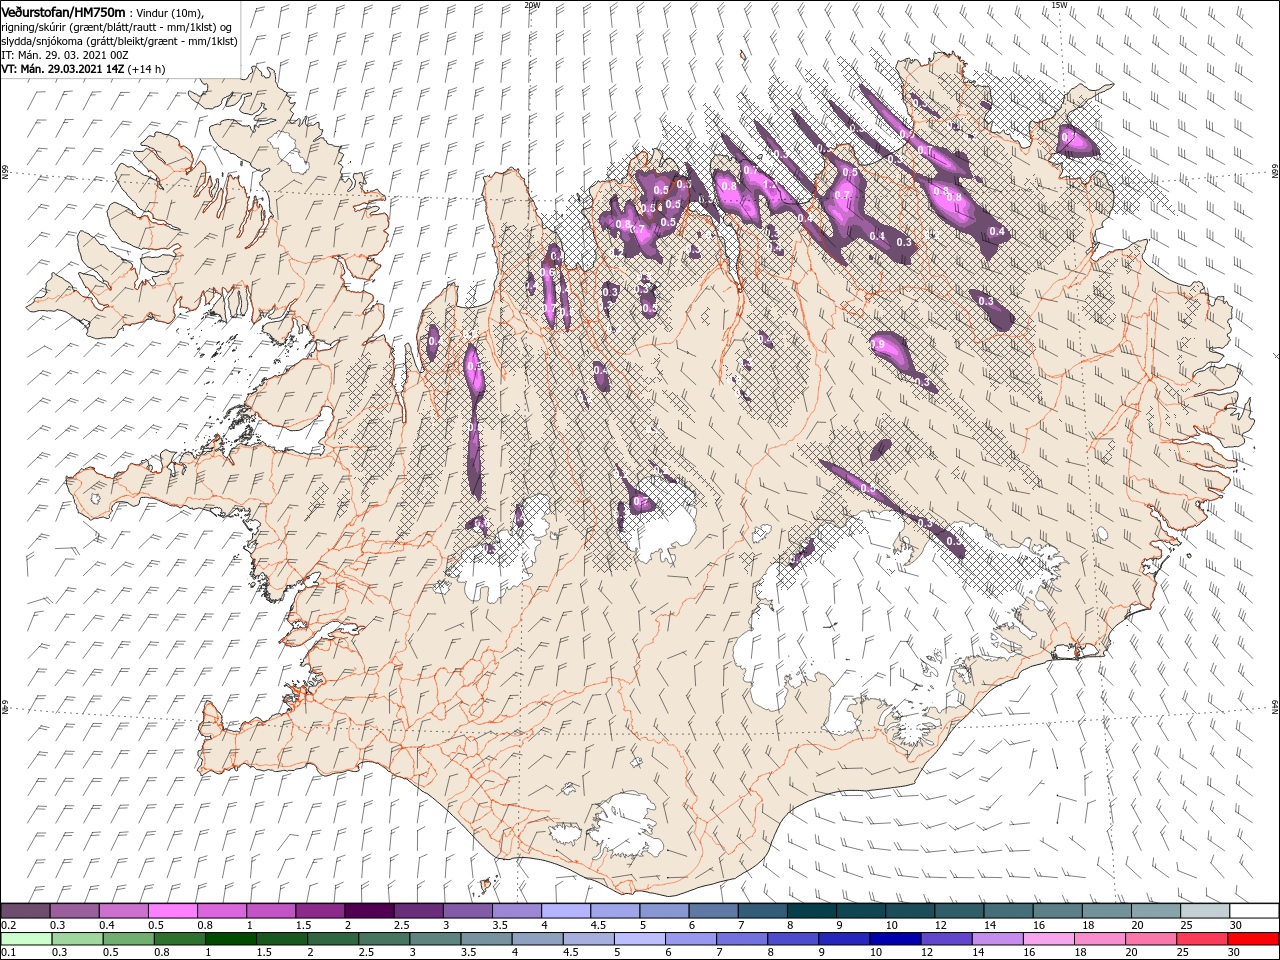Click the 2.5 label in the lower legend
1280x960 pixels.
(x=364, y=952)
